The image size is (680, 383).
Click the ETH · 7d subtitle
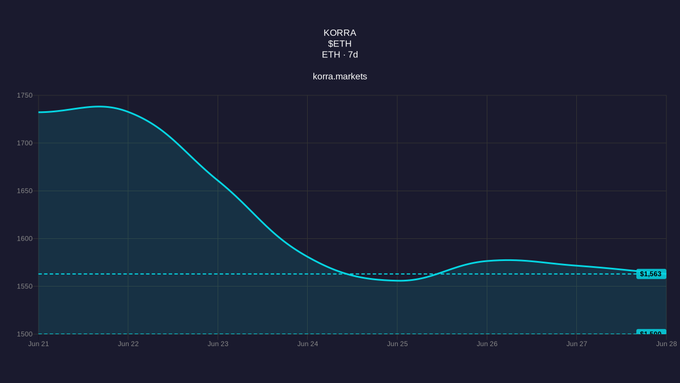[x=340, y=55]
